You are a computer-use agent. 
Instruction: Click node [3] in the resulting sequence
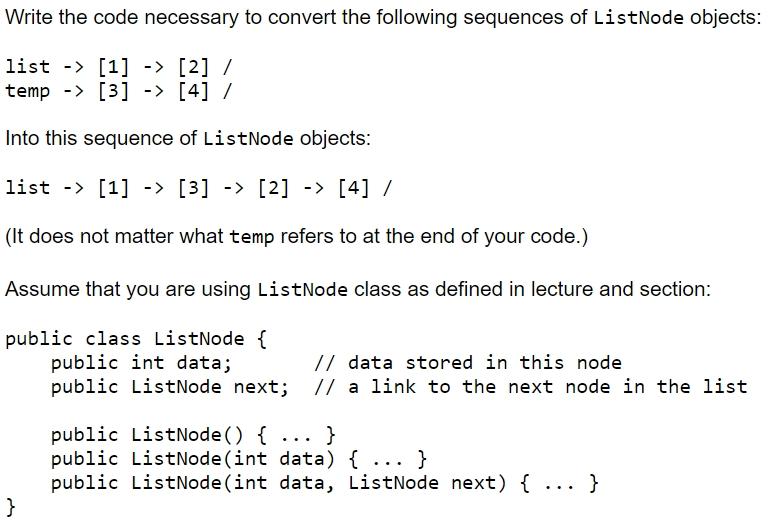(x=194, y=188)
